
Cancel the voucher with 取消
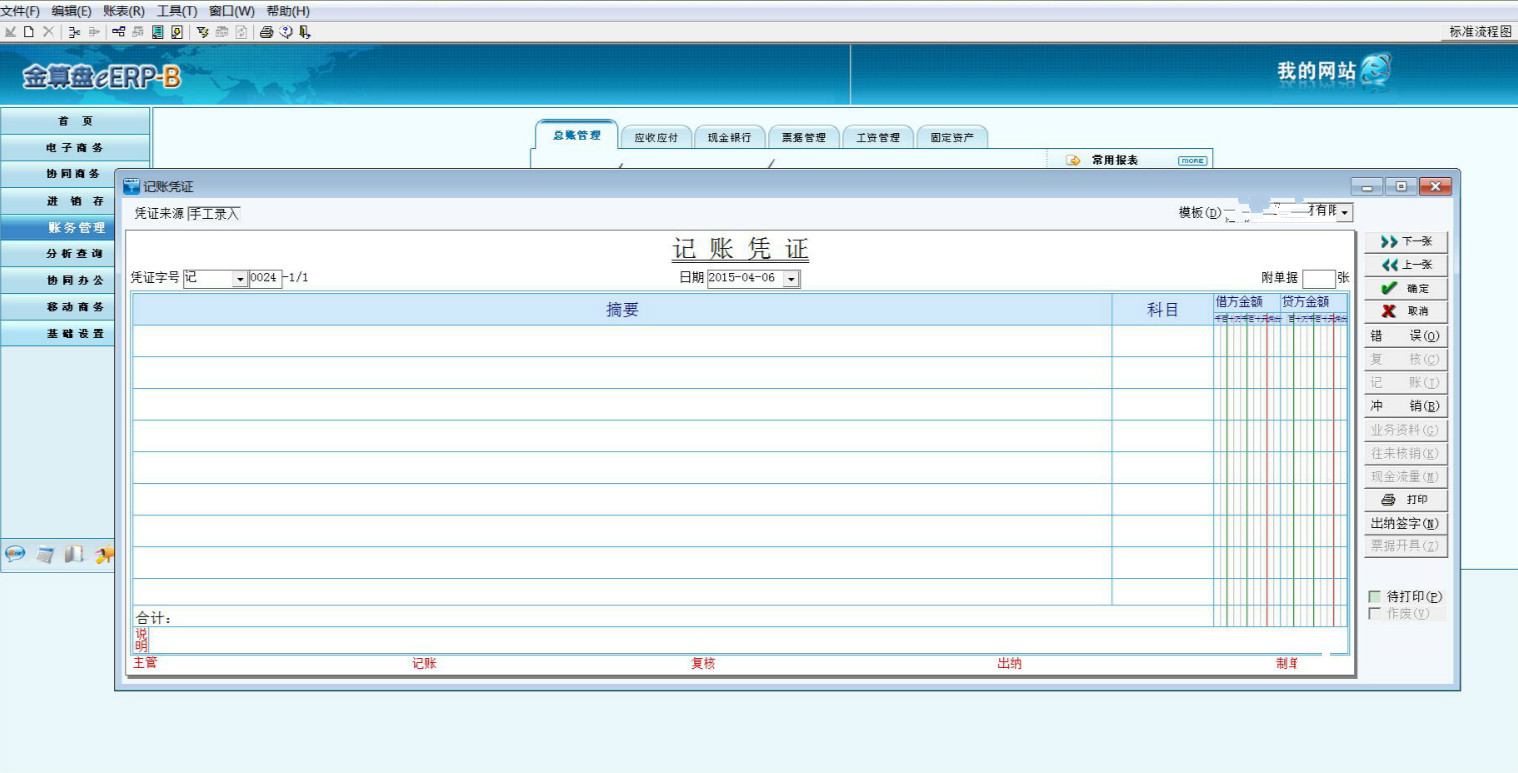click(1406, 311)
